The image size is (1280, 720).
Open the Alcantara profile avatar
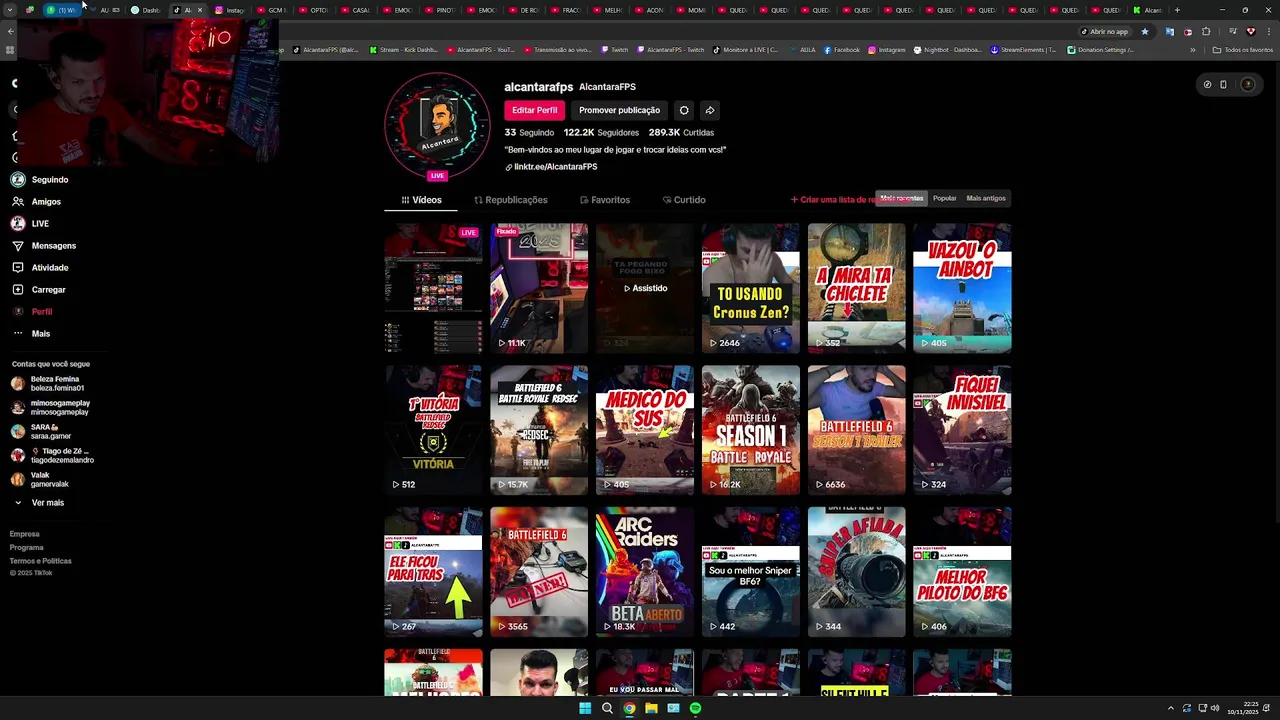(x=437, y=124)
